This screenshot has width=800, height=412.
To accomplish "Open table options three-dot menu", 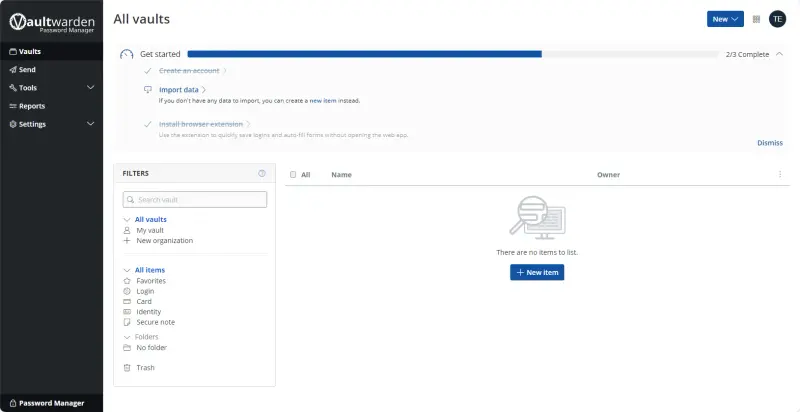I will [780, 174].
